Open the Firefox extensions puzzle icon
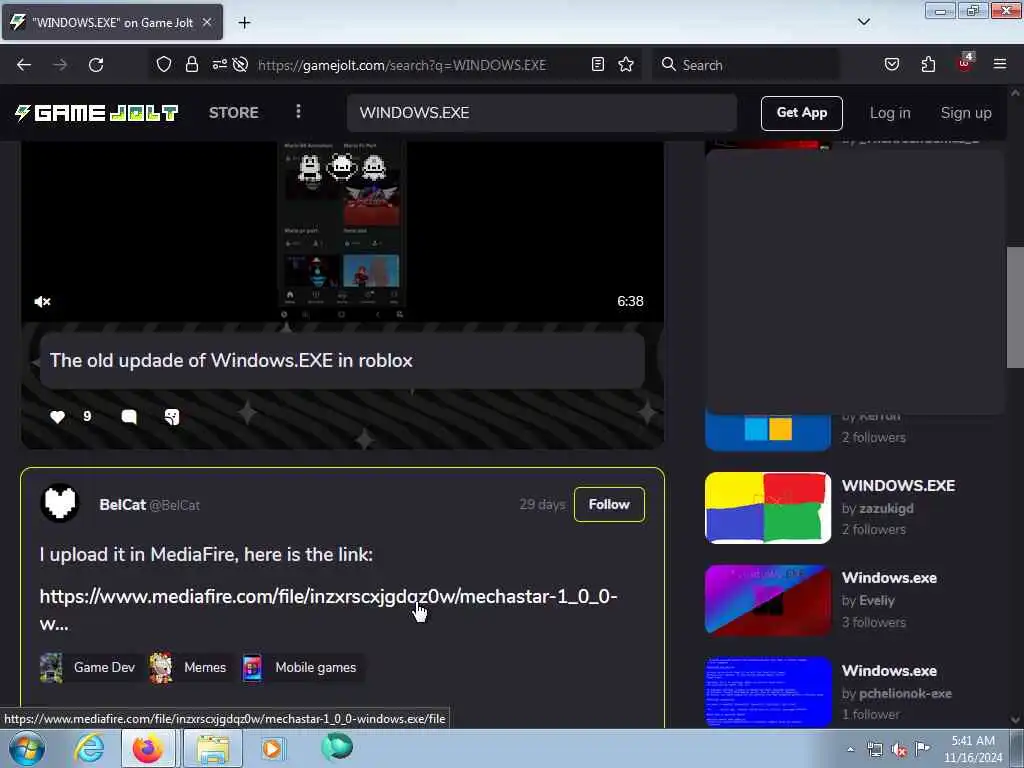This screenshot has height=768, width=1024. click(x=928, y=64)
